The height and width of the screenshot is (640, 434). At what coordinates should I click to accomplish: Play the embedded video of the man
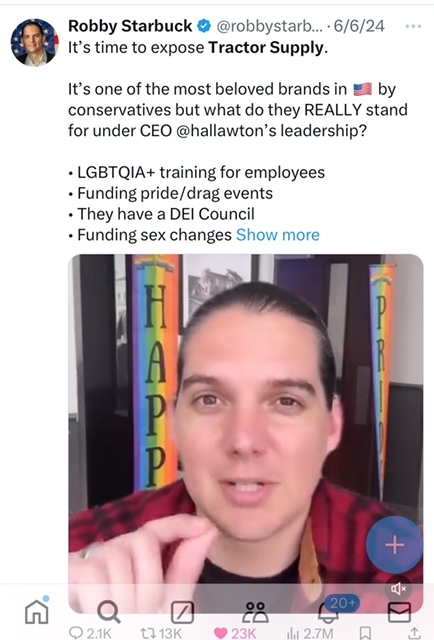point(246,433)
